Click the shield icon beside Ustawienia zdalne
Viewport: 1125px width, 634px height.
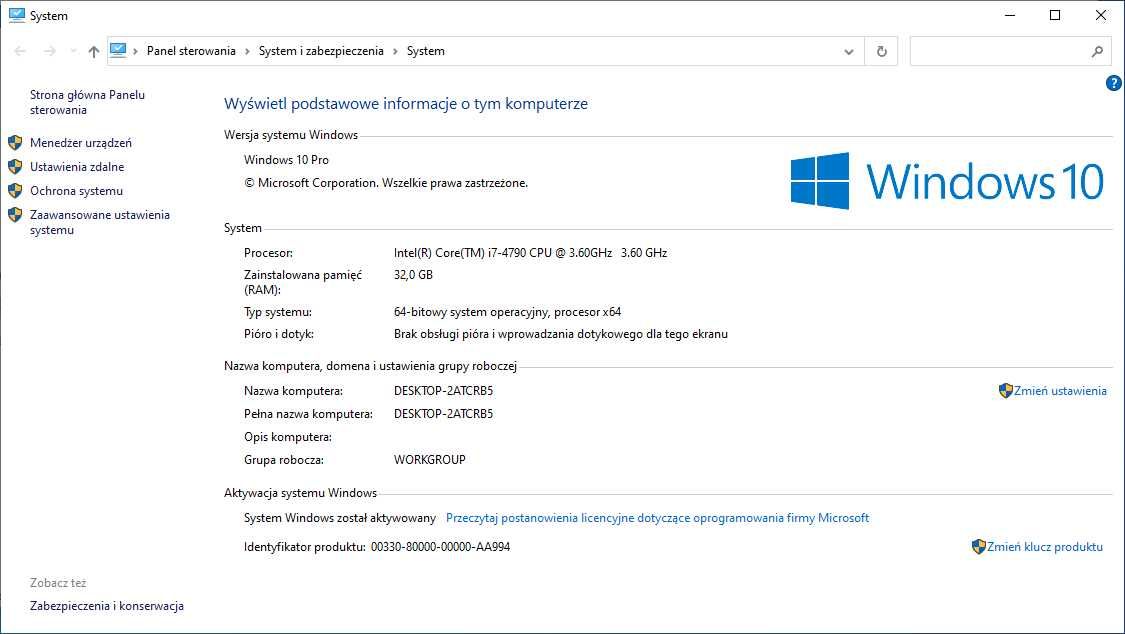[15, 166]
